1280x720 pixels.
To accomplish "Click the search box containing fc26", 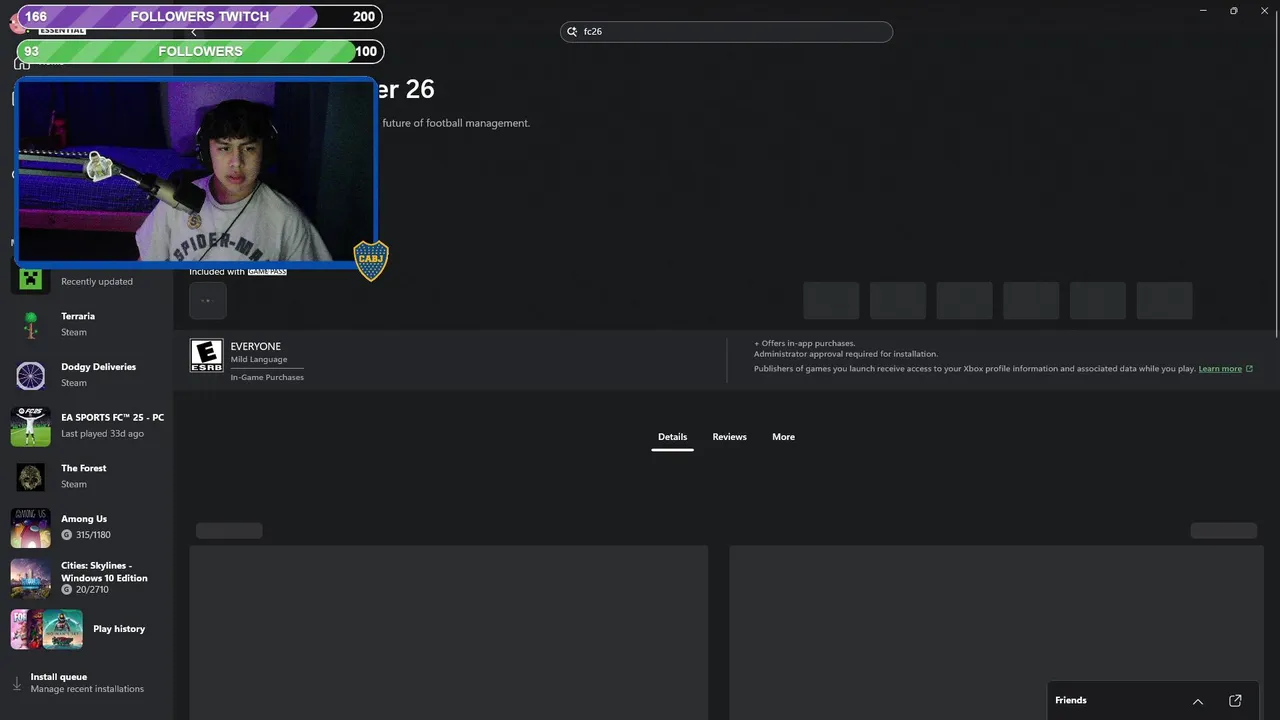I will pos(726,32).
